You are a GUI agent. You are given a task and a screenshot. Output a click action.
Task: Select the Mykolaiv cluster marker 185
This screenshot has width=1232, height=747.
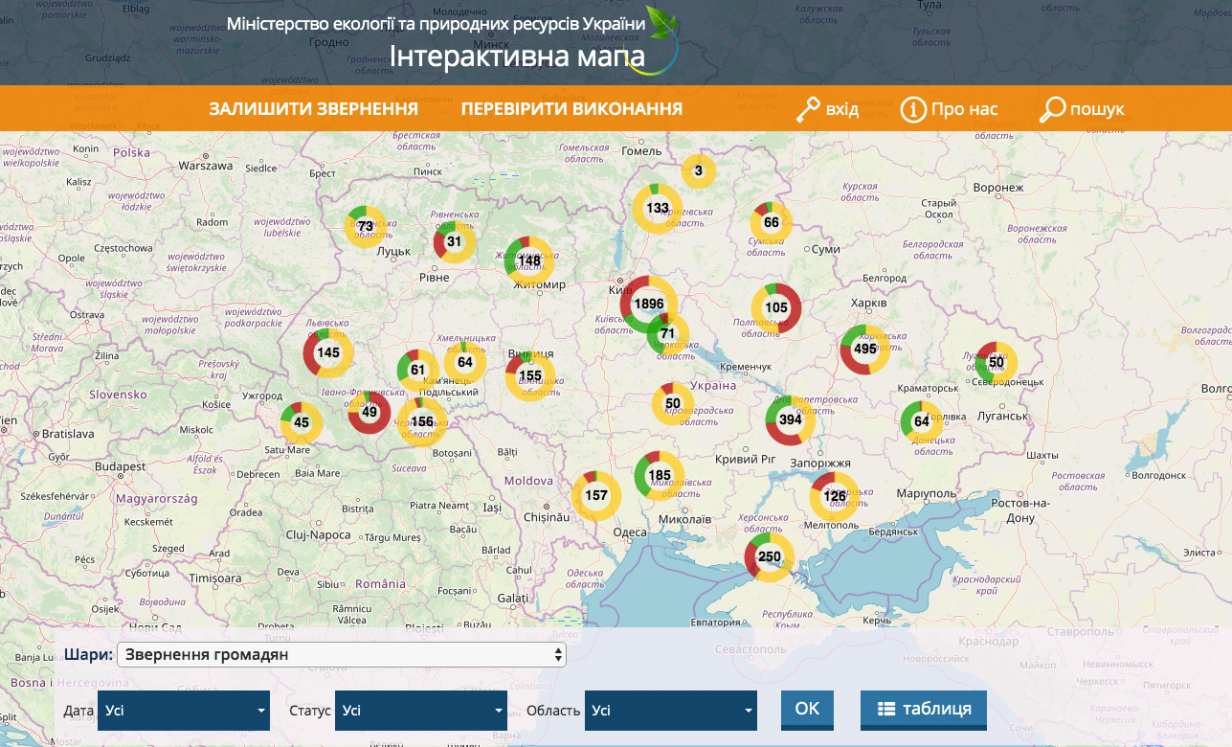(x=659, y=476)
